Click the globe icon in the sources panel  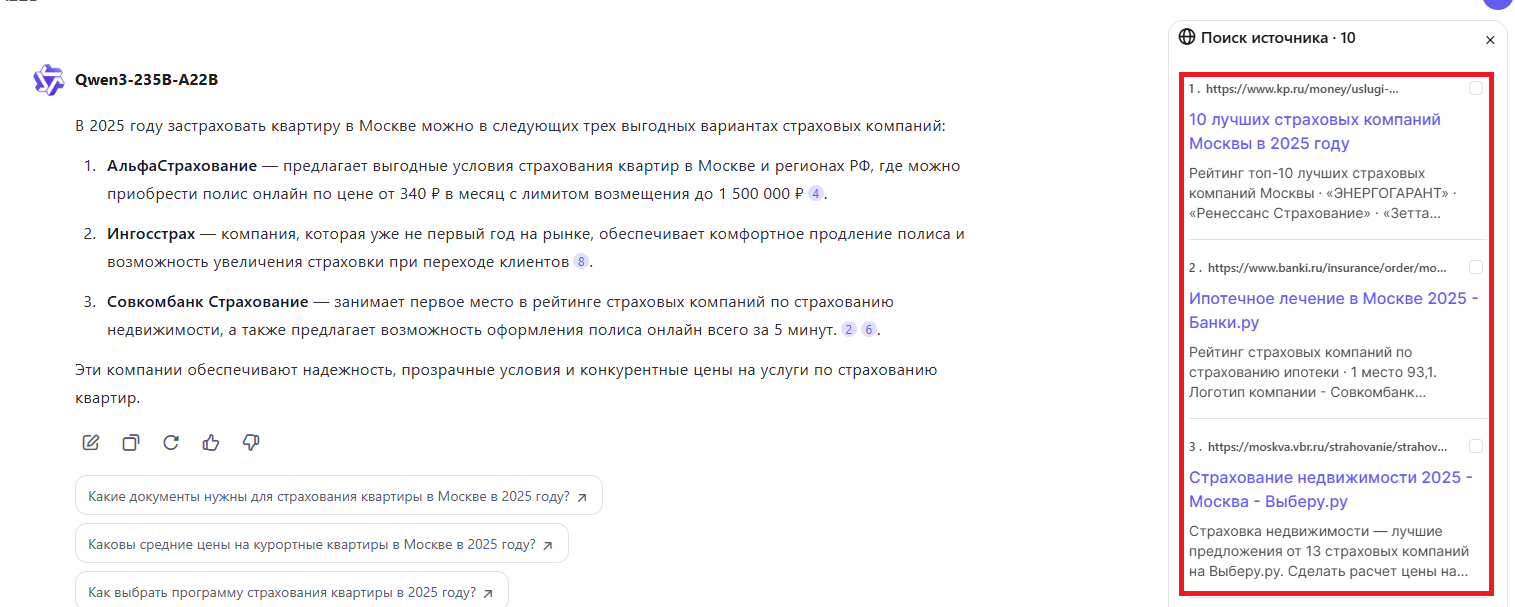click(x=1187, y=37)
